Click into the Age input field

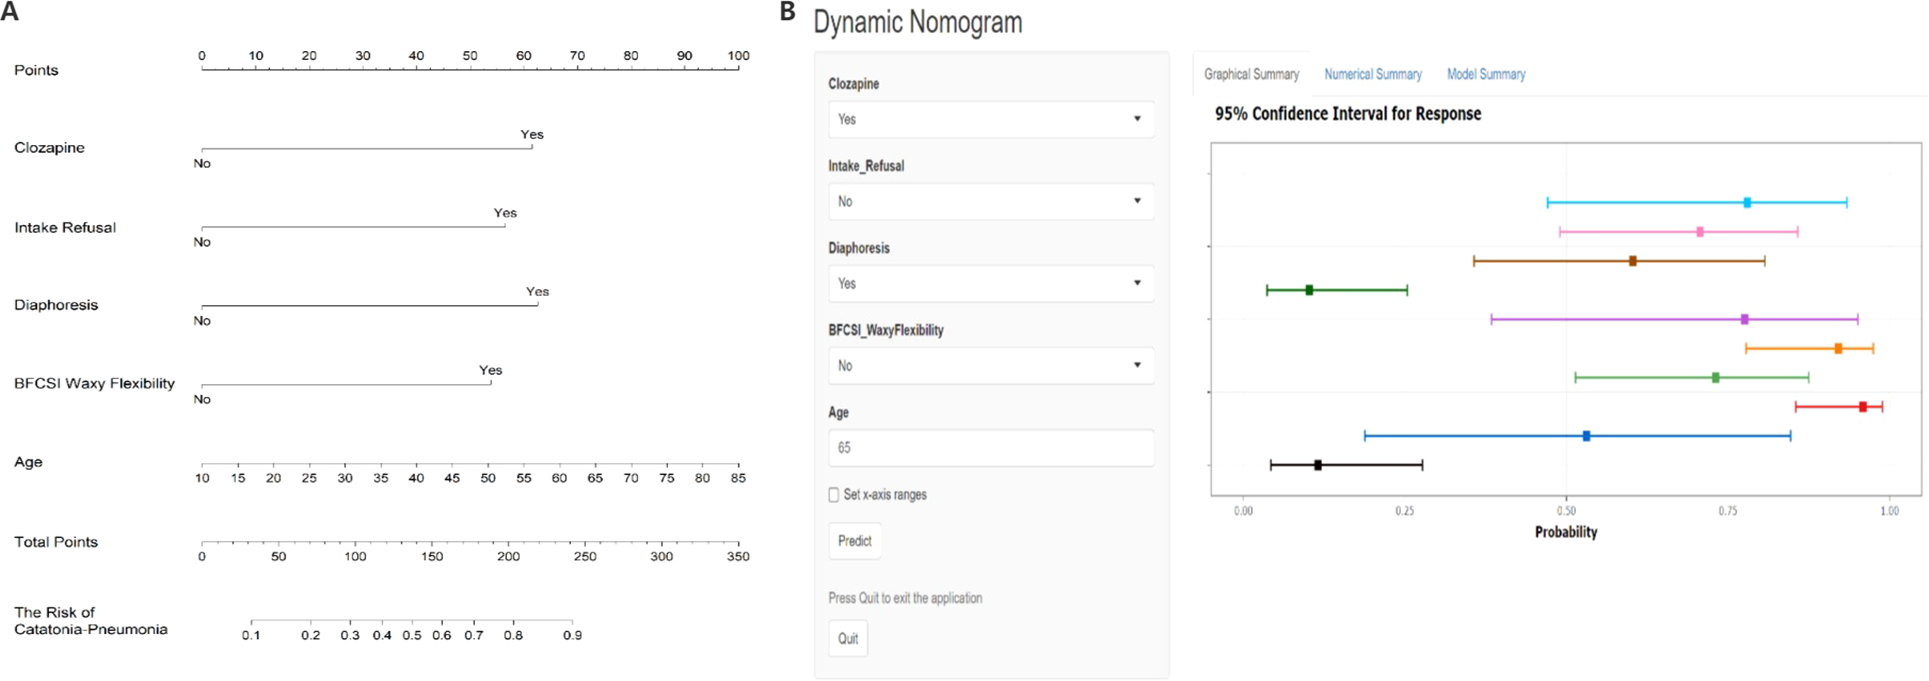(990, 448)
